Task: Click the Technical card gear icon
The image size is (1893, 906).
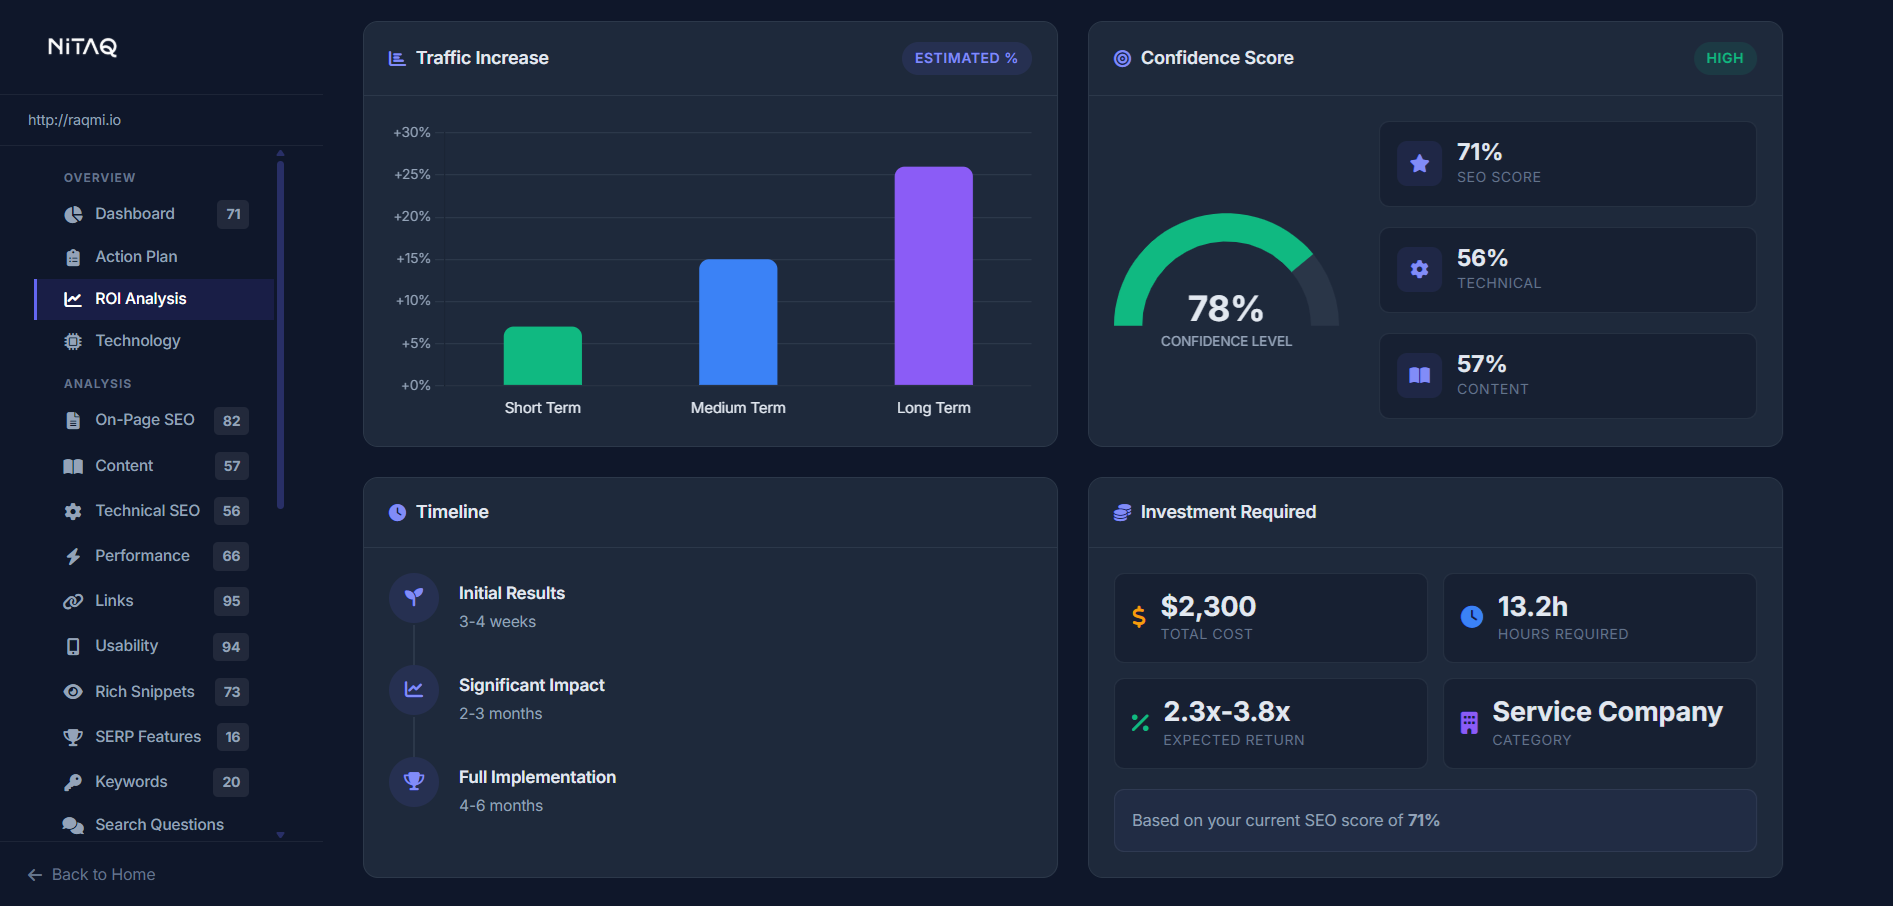Action: (1419, 269)
